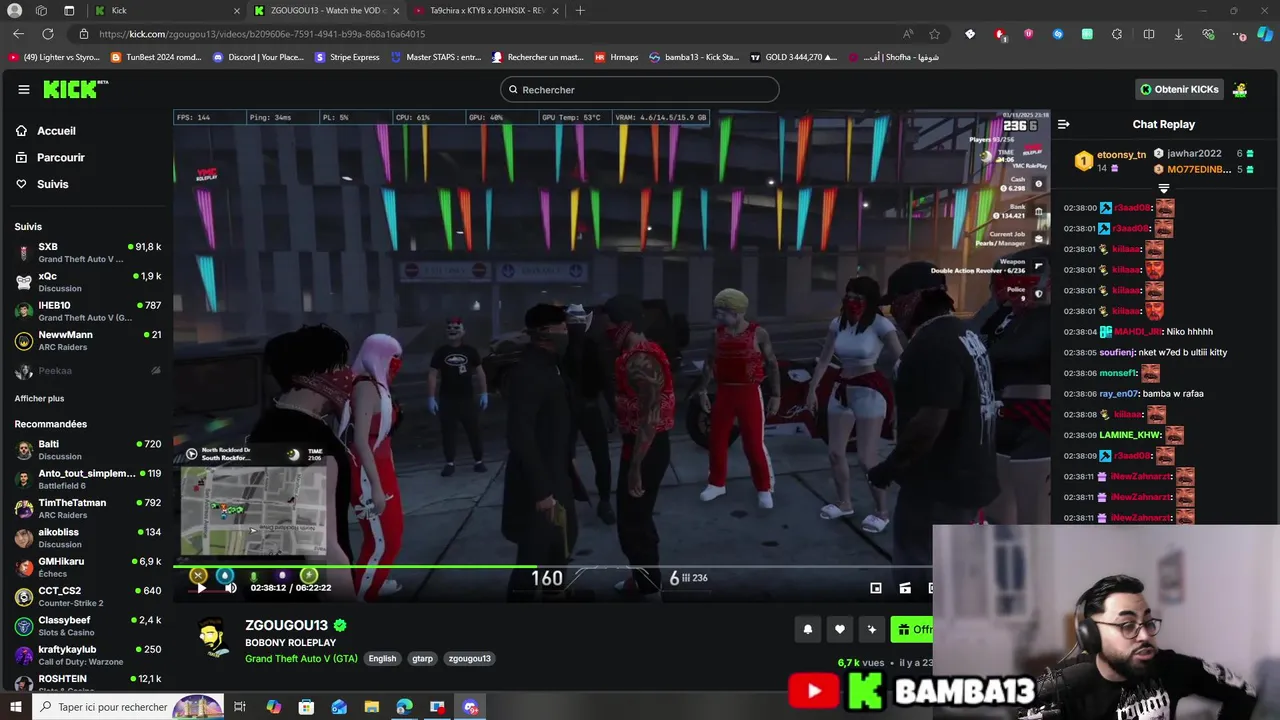Screen dimensions: 1280x720
Task: Open recommended channel Anto_tout_simplem...
Action: point(87,479)
